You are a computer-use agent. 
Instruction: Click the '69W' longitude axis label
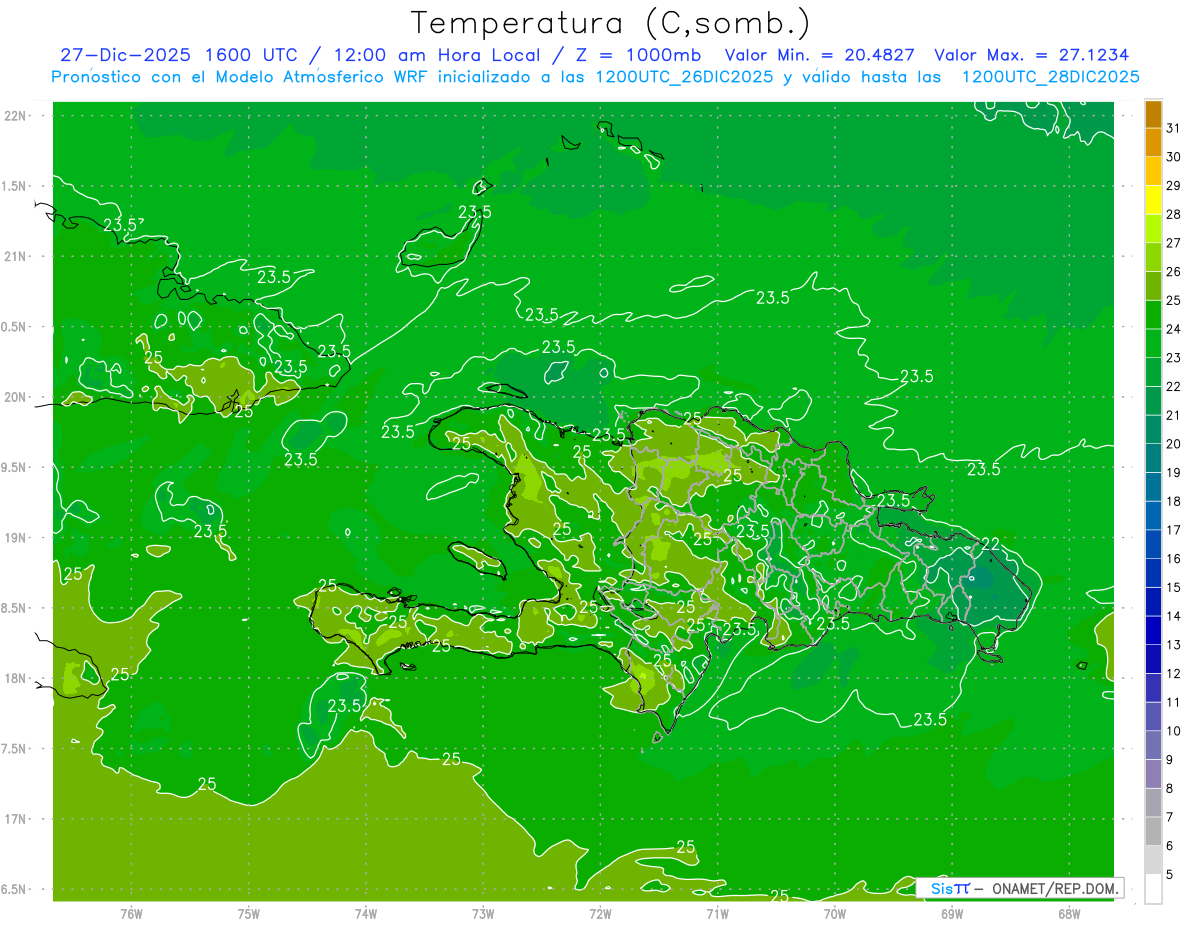(x=952, y=913)
